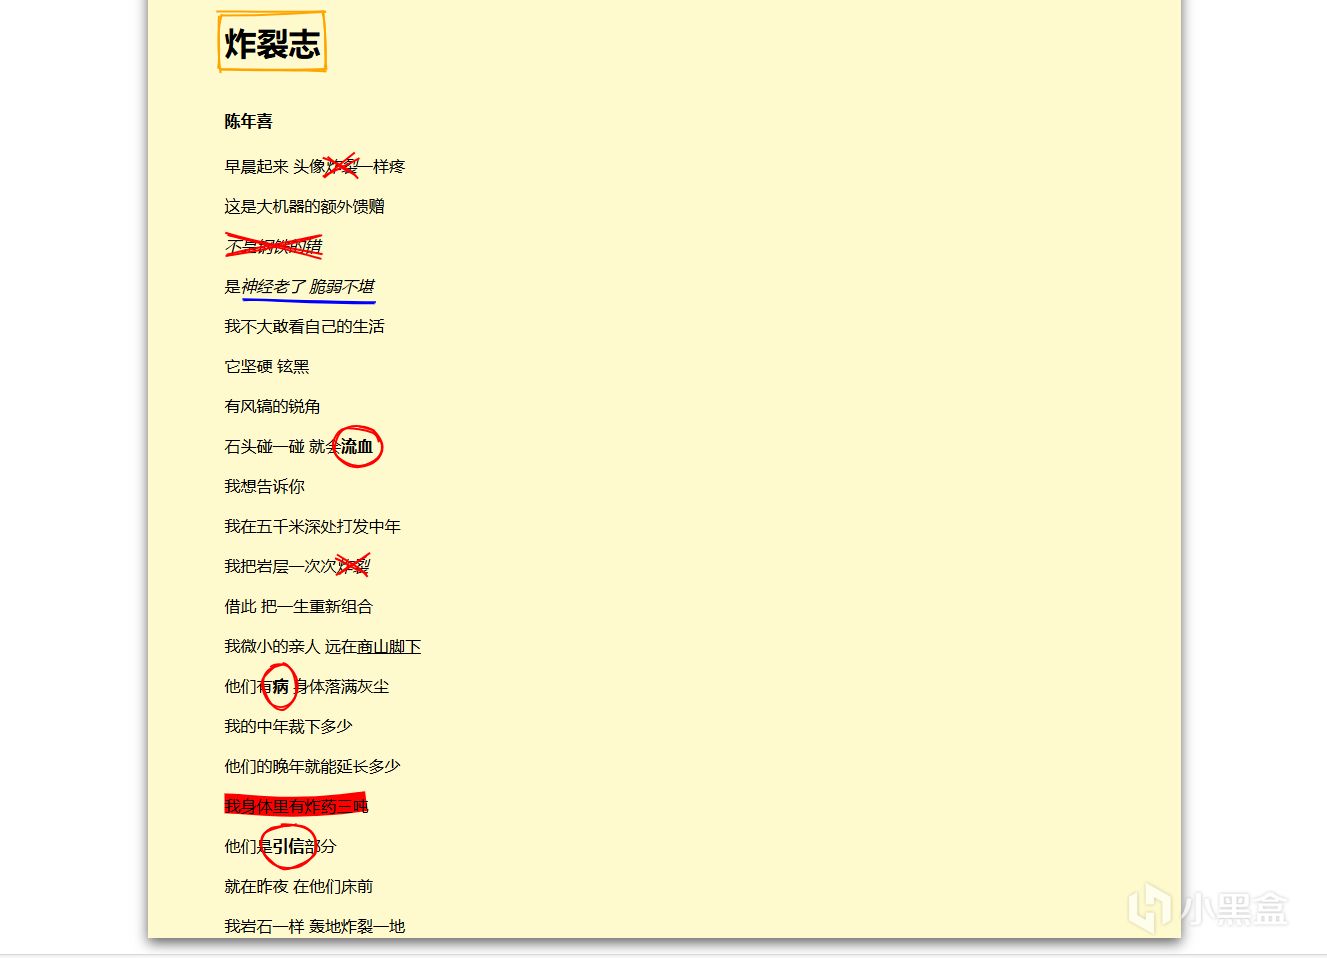The image size is (1327, 958).
Task: Click line 我的中年裁下多少
Action: point(288,726)
